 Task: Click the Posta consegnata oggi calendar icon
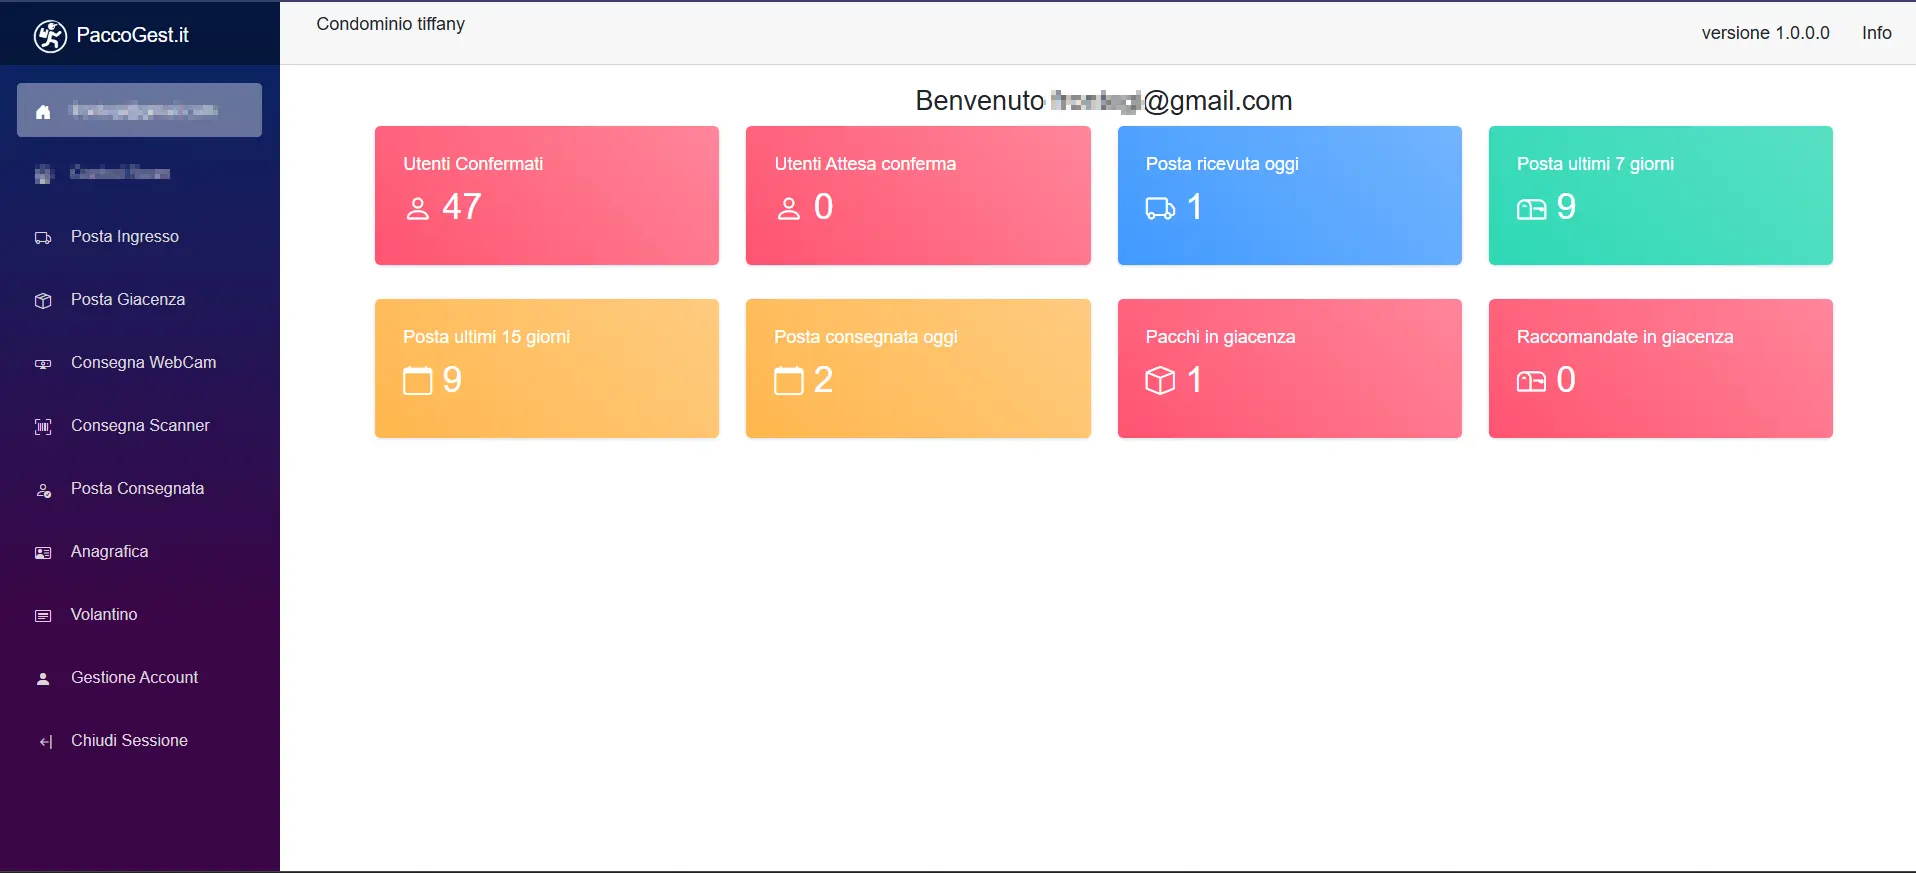789,381
